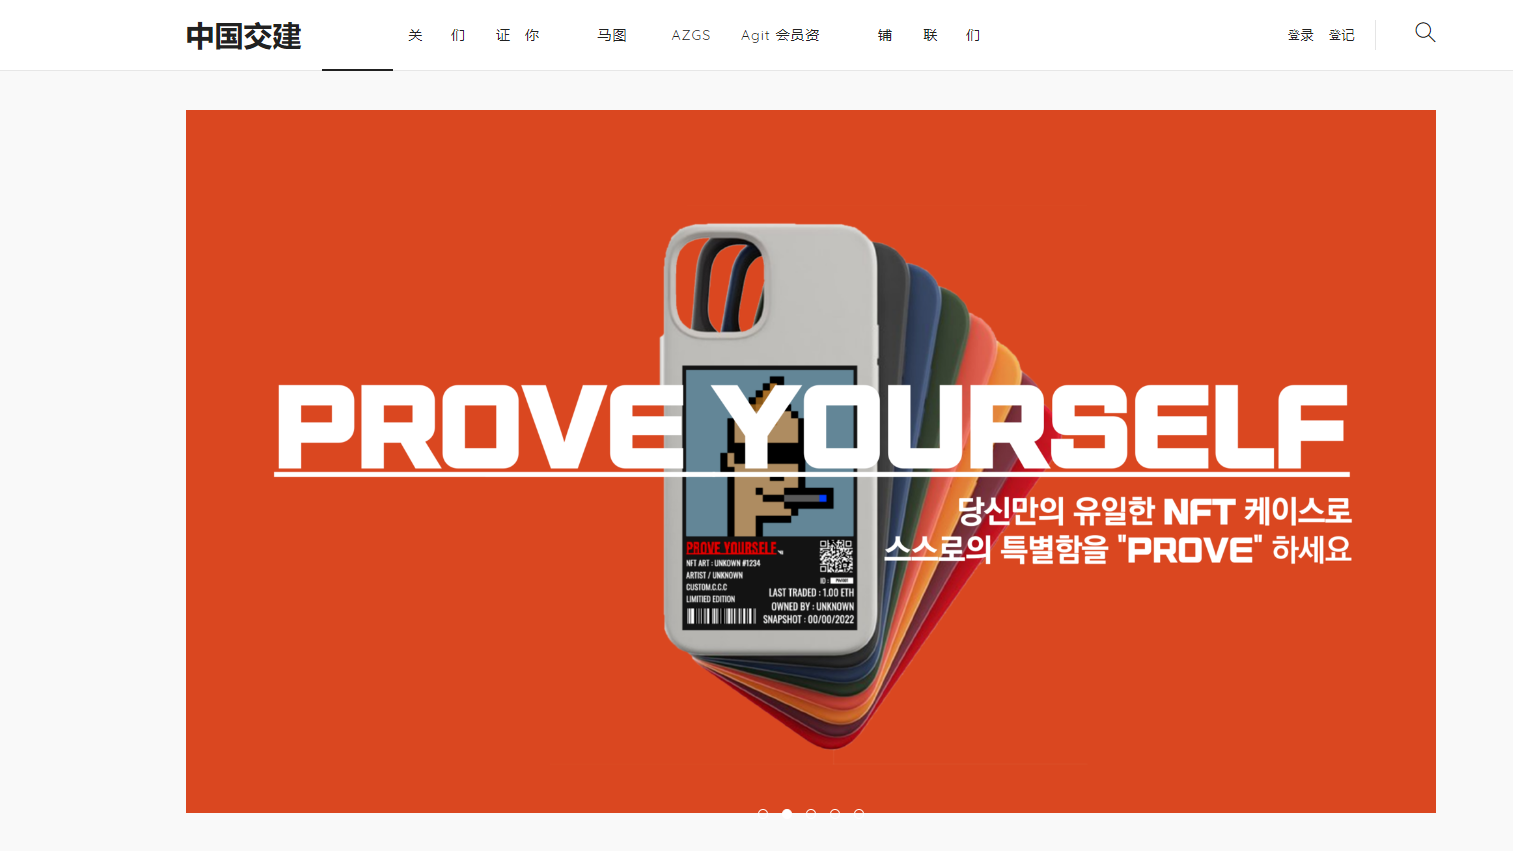
Task: Select the last carousel indicator dot
Action: click(x=859, y=813)
